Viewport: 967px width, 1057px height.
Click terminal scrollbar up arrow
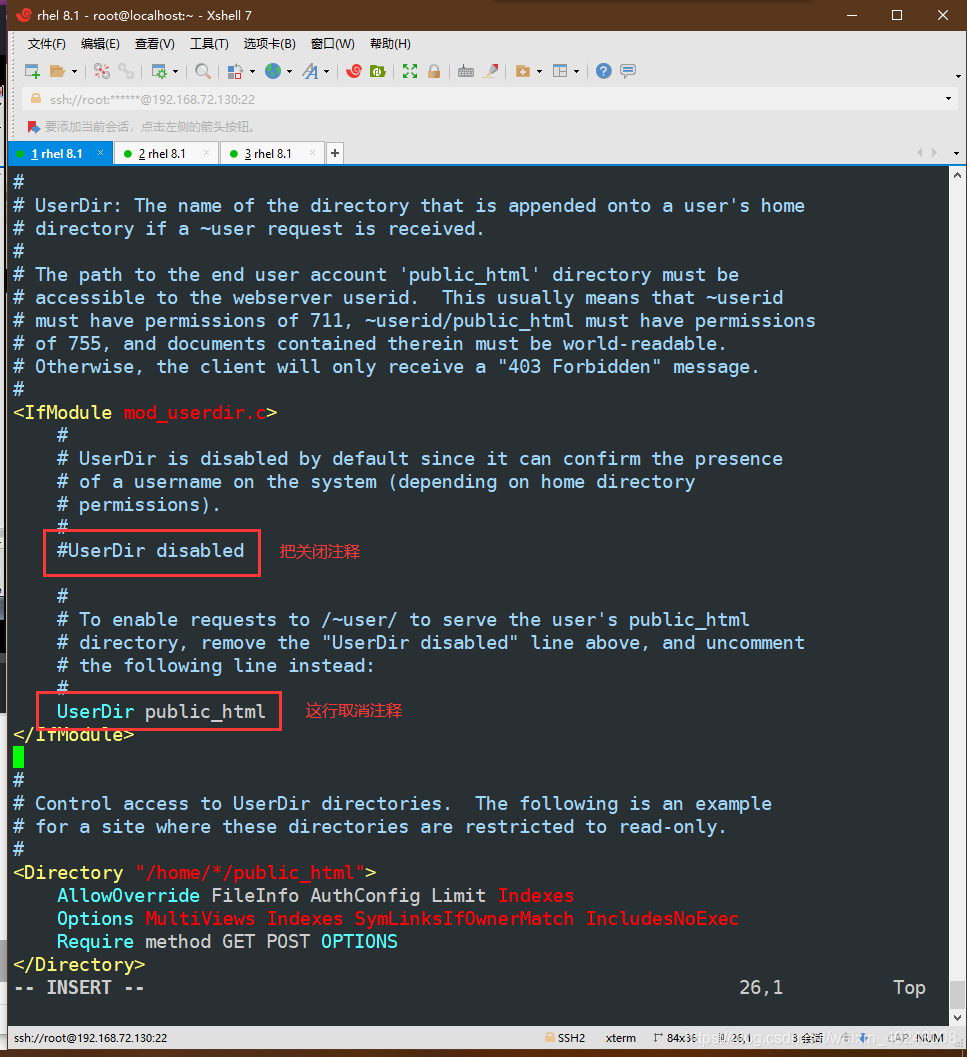click(x=957, y=175)
